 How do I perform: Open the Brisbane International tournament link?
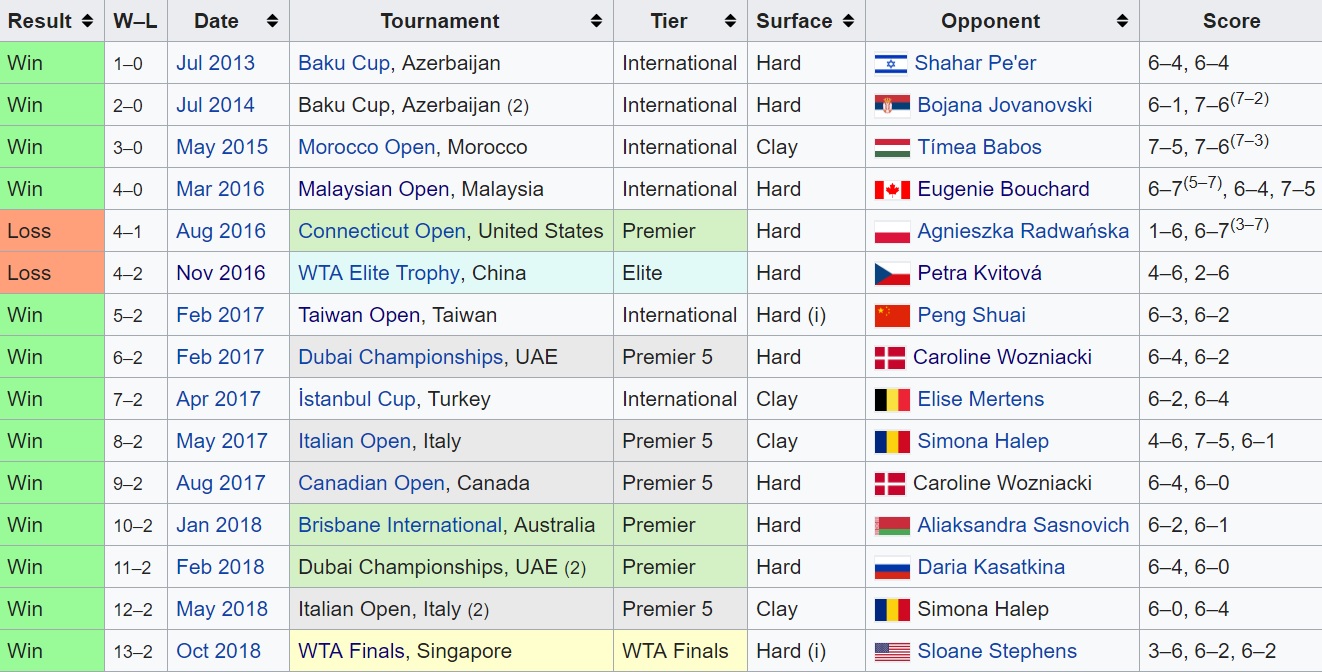pos(400,525)
